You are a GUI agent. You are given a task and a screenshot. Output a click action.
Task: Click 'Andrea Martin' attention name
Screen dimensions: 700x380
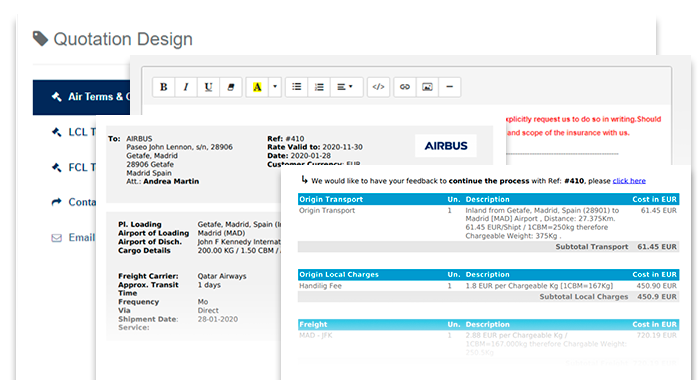pyautogui.click(x=171, y=181)
